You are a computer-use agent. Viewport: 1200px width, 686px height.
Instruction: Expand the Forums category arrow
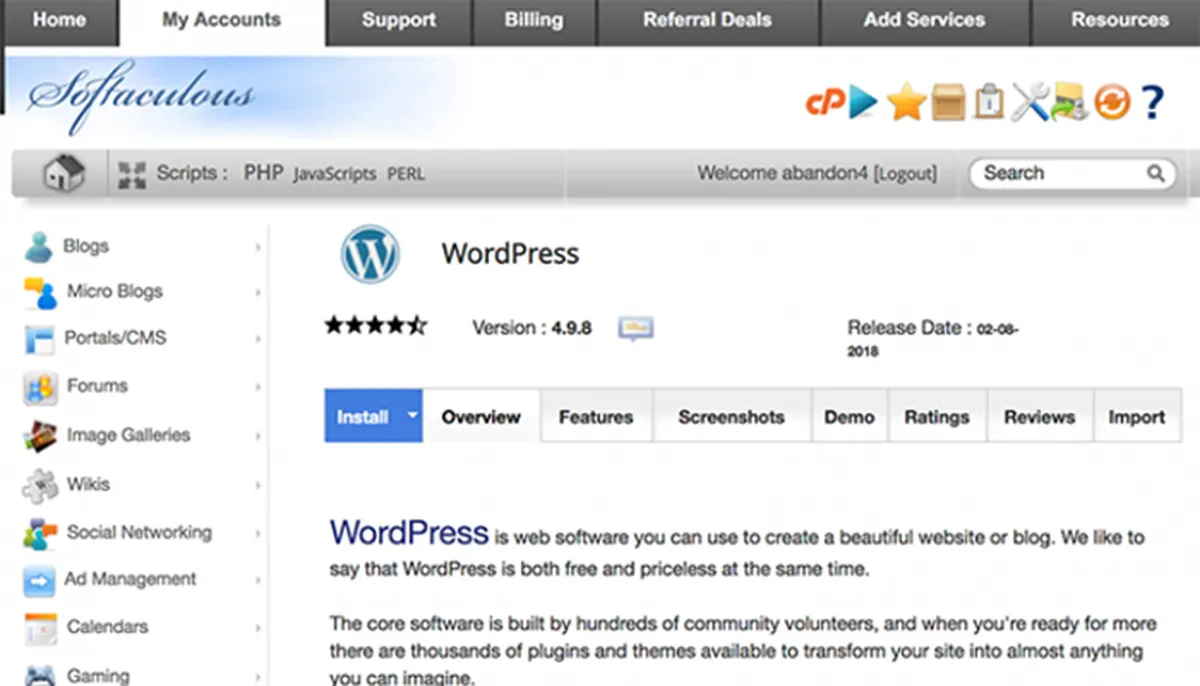tap(258, 387)
